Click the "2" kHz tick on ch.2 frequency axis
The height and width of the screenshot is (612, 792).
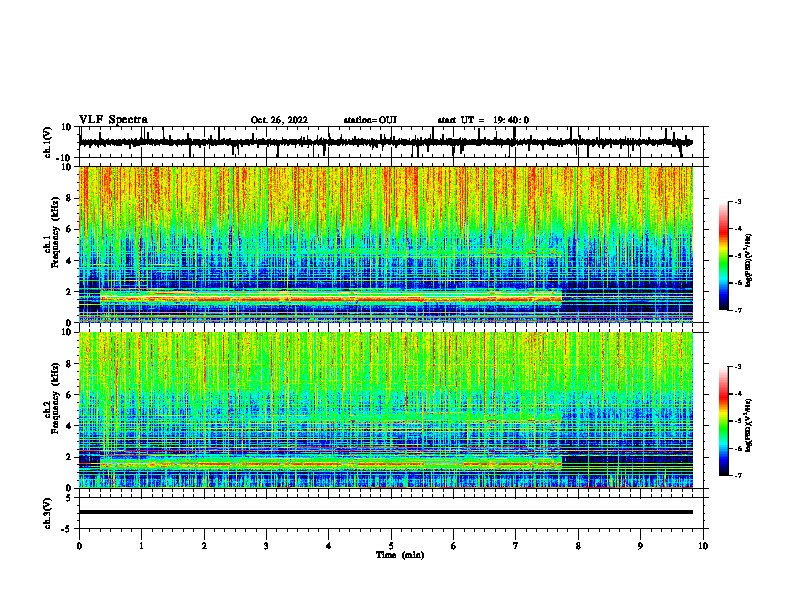click(x=69, y=457)
